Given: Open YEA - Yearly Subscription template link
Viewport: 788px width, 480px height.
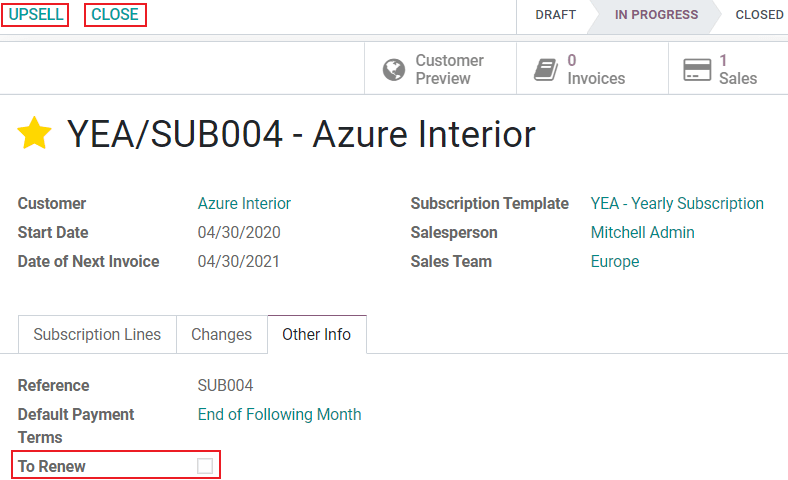Looking at the screenshot, I should [x=677, y=204].
